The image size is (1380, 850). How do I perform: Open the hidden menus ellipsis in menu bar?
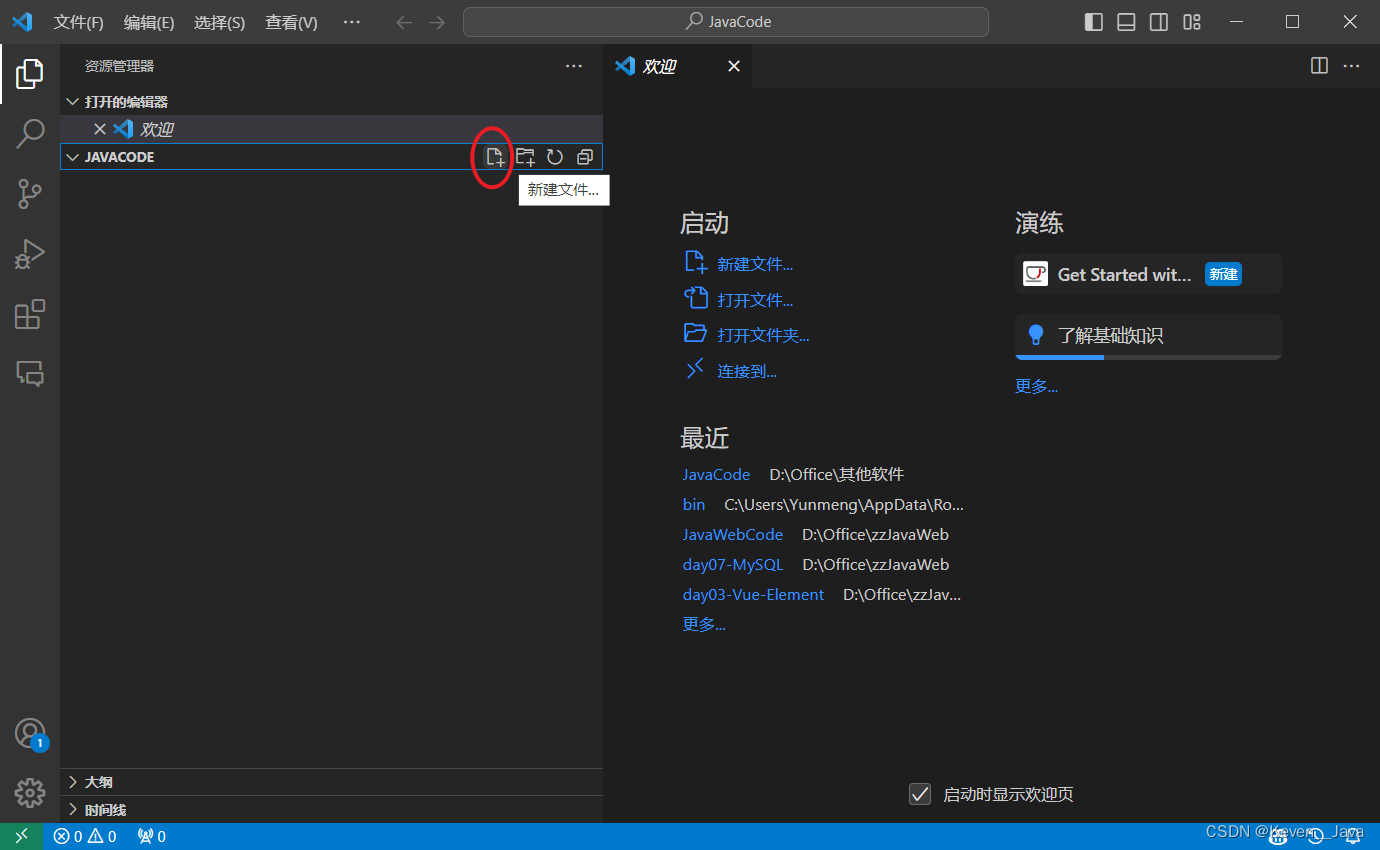(x=352, y=22)
